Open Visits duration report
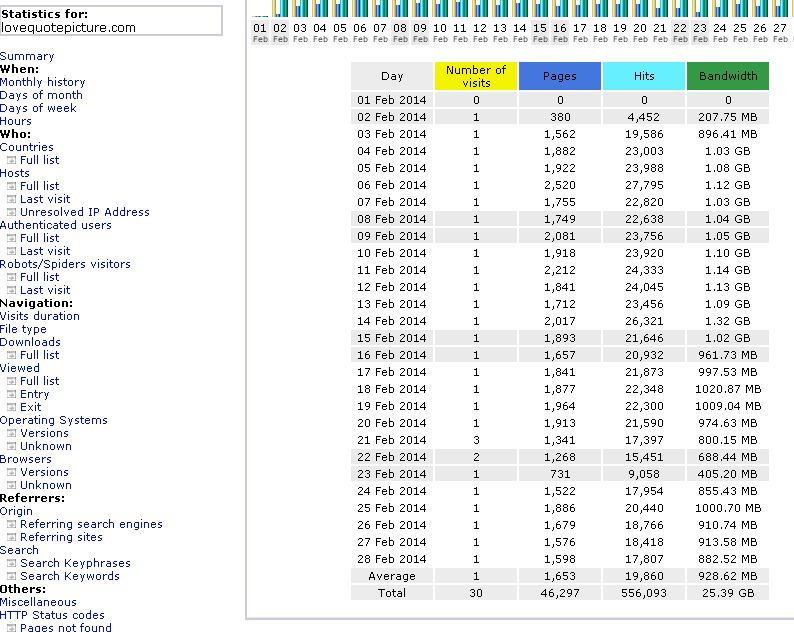This screenshot has width=794, height=632. point(39,316)
